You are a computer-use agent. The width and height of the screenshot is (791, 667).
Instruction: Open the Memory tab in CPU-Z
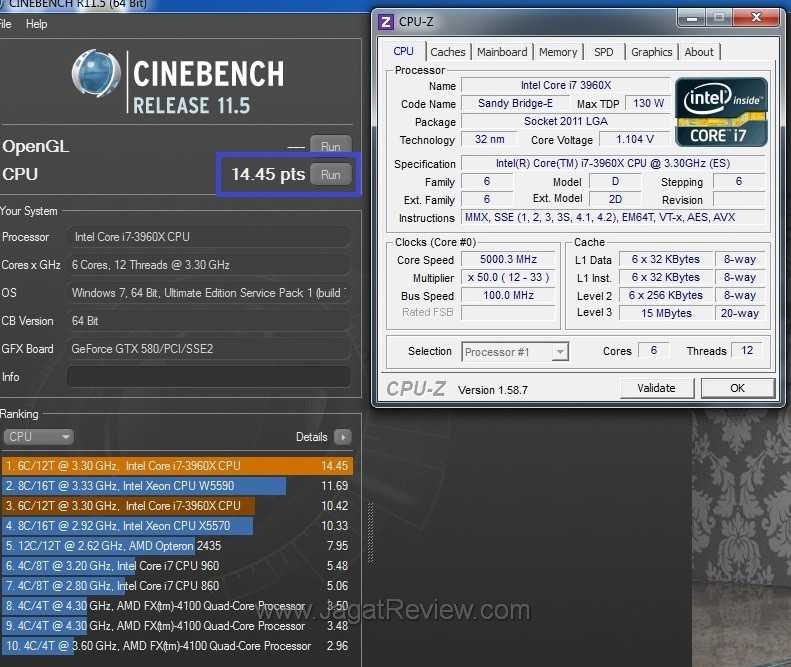point(558,52)
